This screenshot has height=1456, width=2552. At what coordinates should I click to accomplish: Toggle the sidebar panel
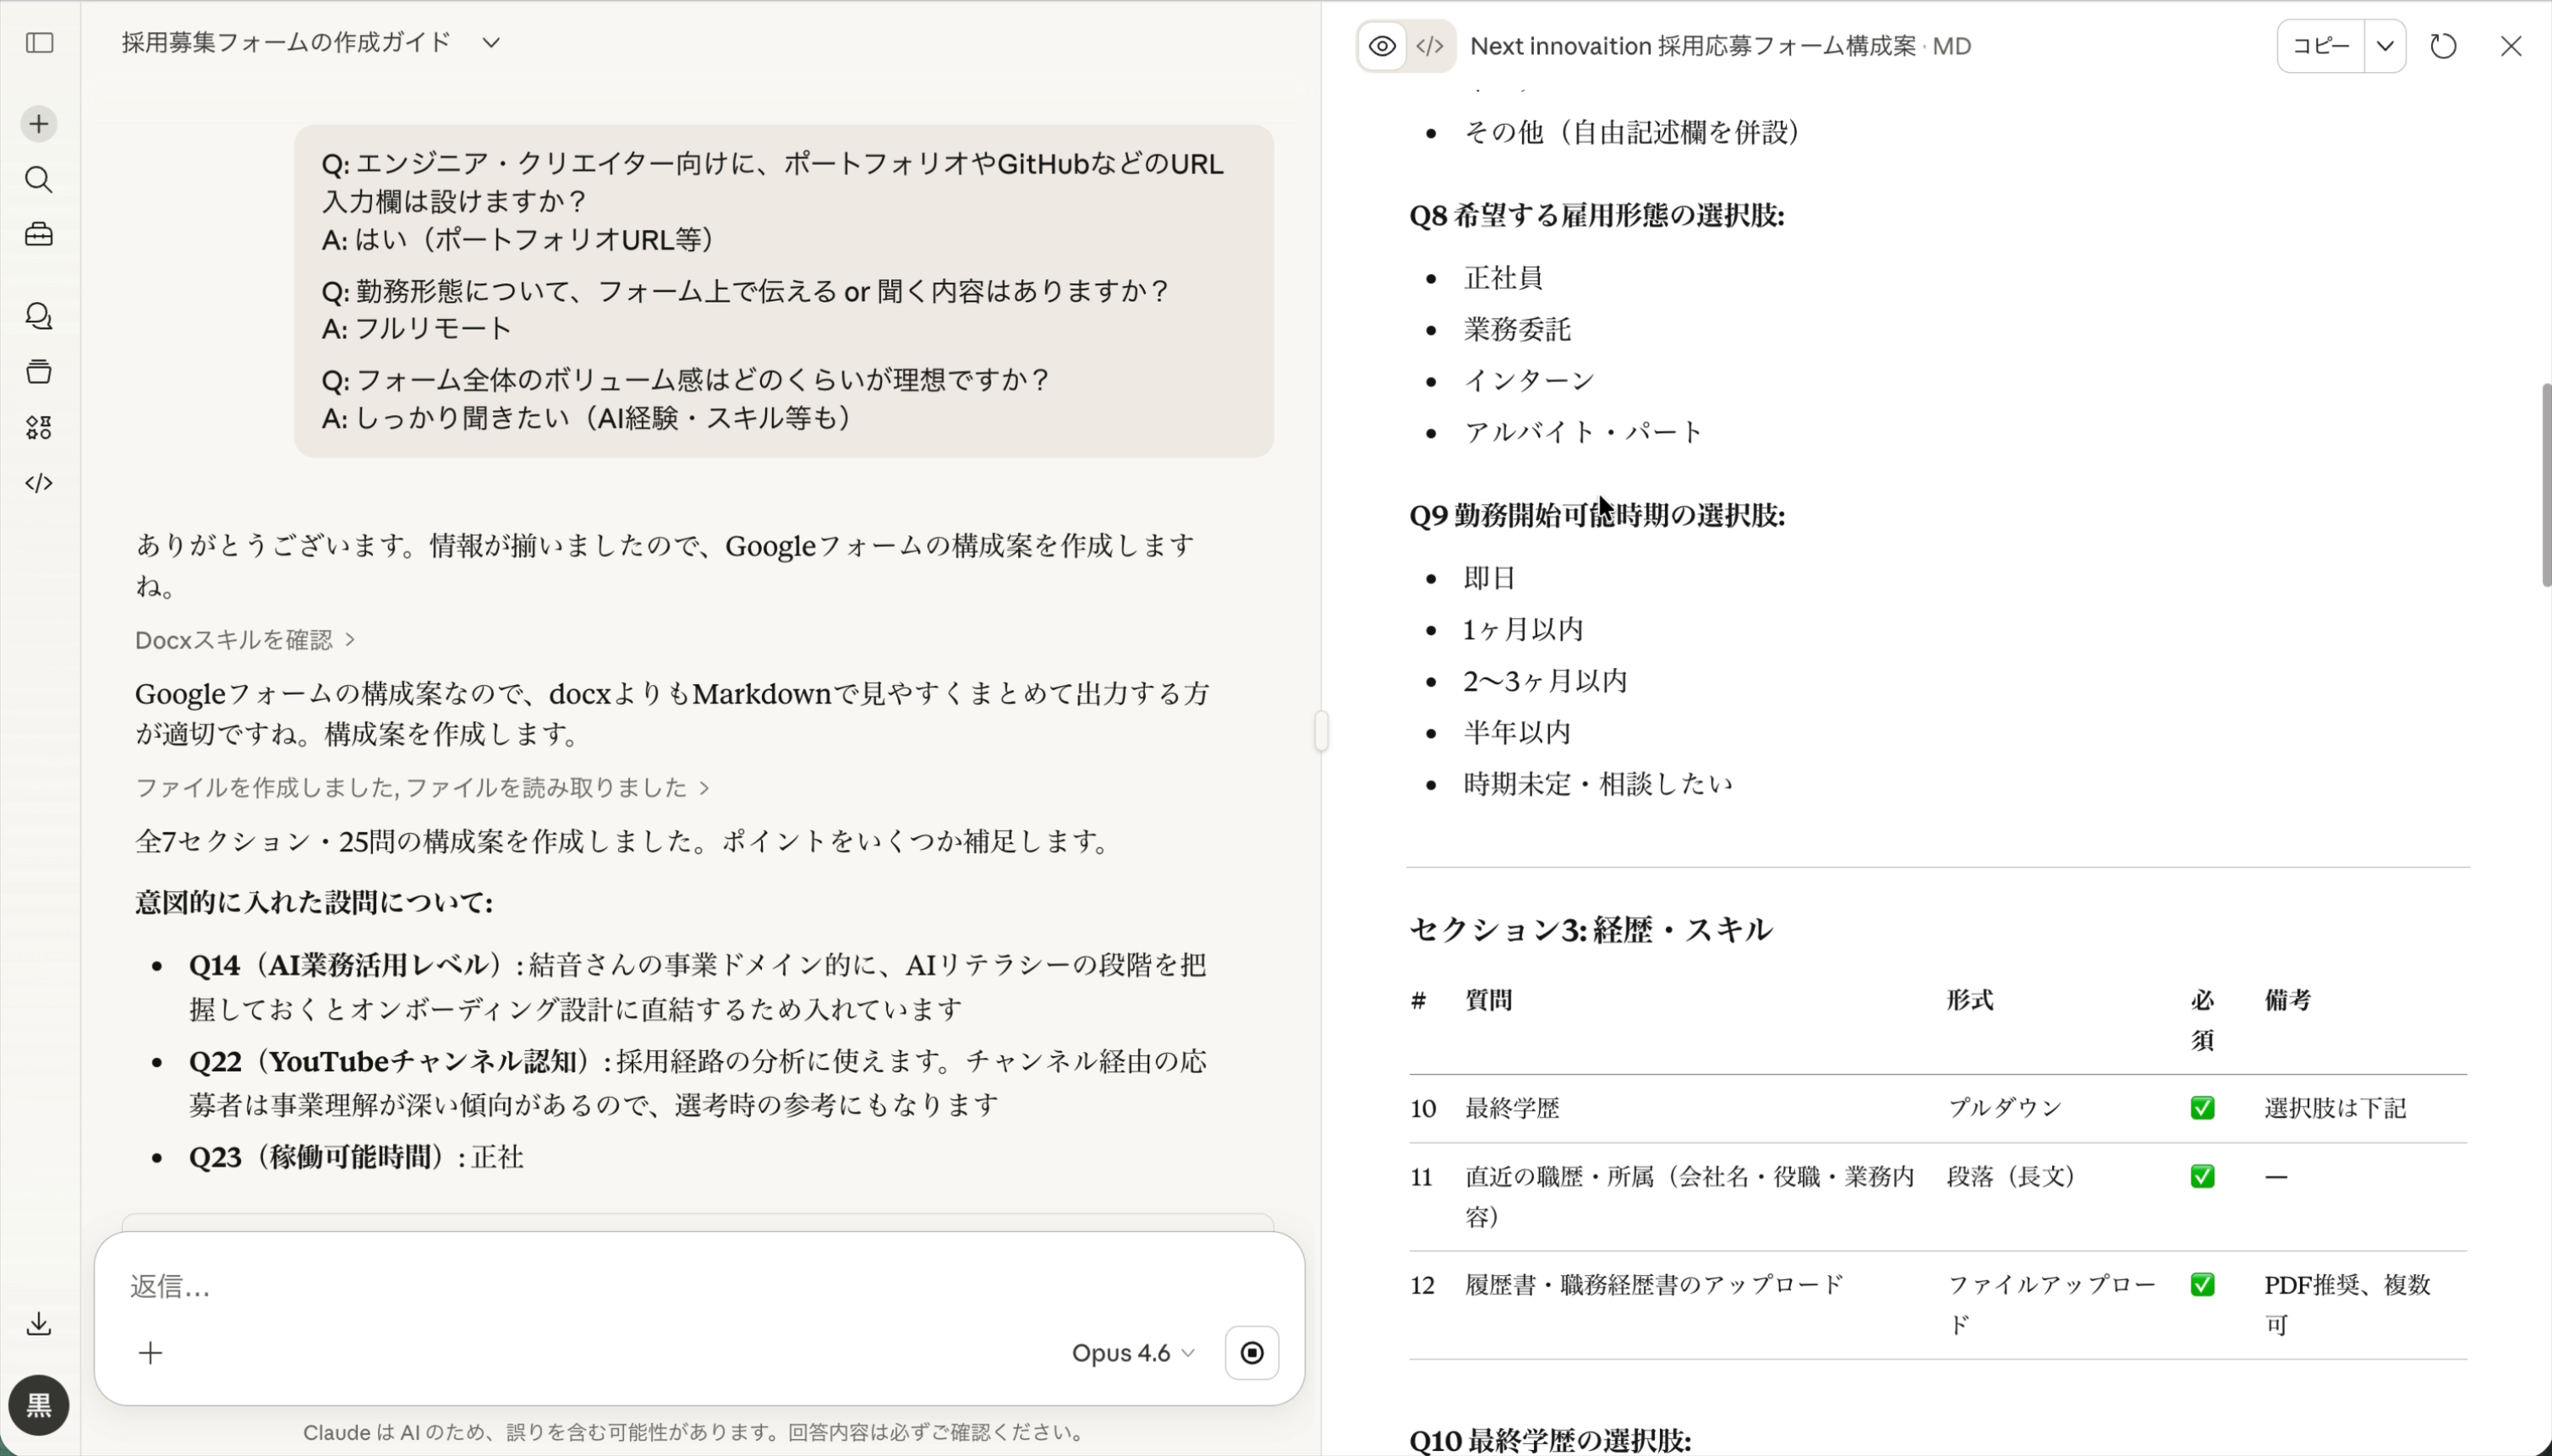click(39, 44)
